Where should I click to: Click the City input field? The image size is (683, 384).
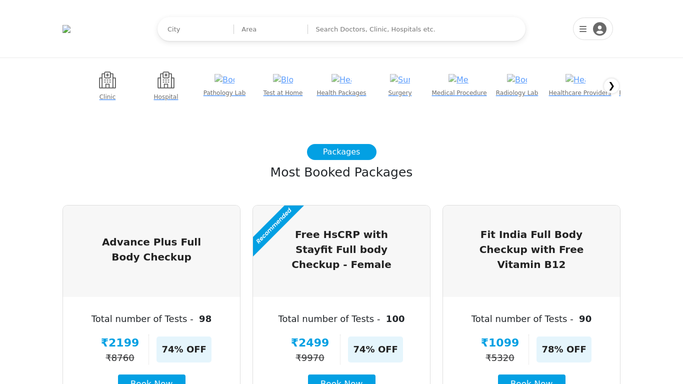tap(198, 29)
